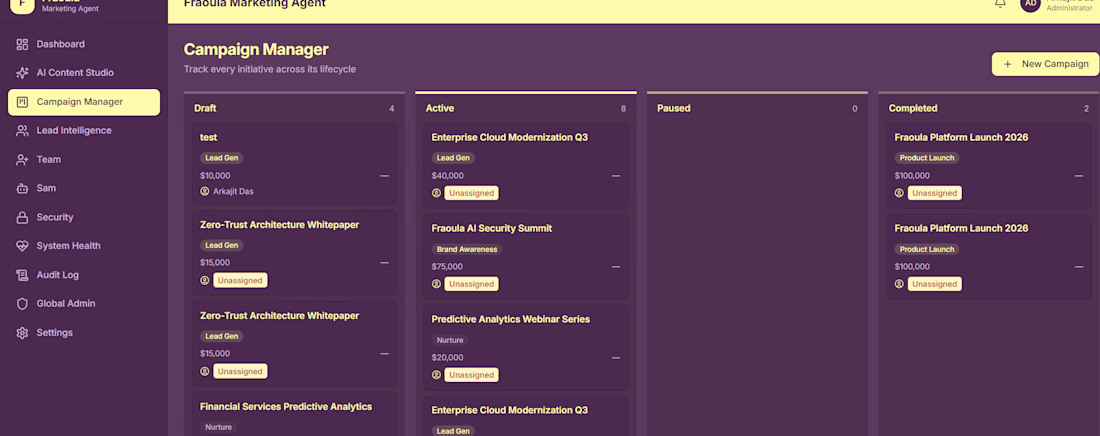
Task: Click the Lead Gen tag on test card
Action: click(x=222, y=158)
